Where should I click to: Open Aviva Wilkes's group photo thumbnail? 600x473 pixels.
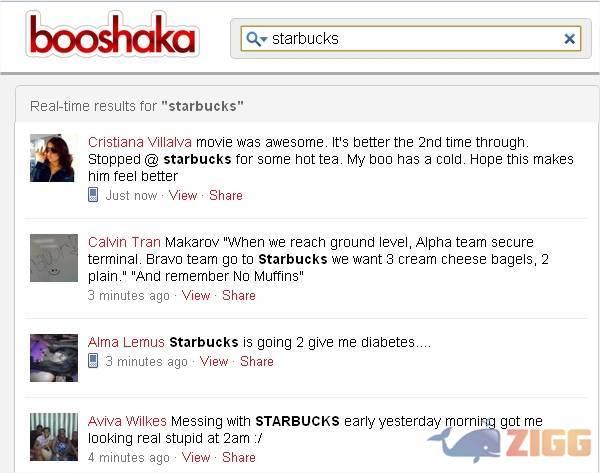(54, 437)
